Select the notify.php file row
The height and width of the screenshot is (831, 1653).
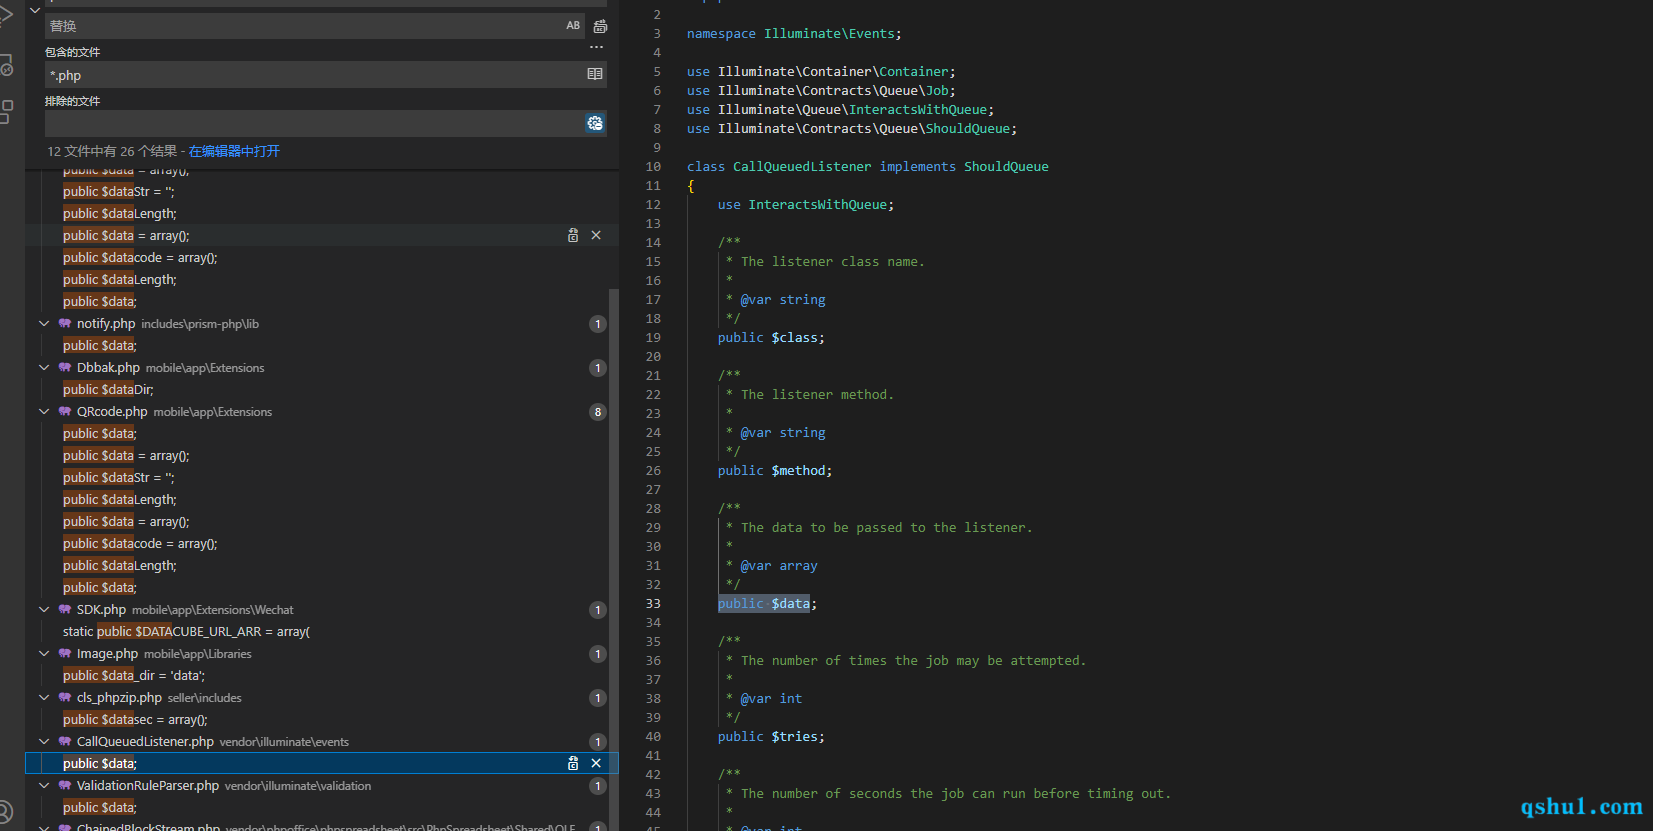pos(322,324)
